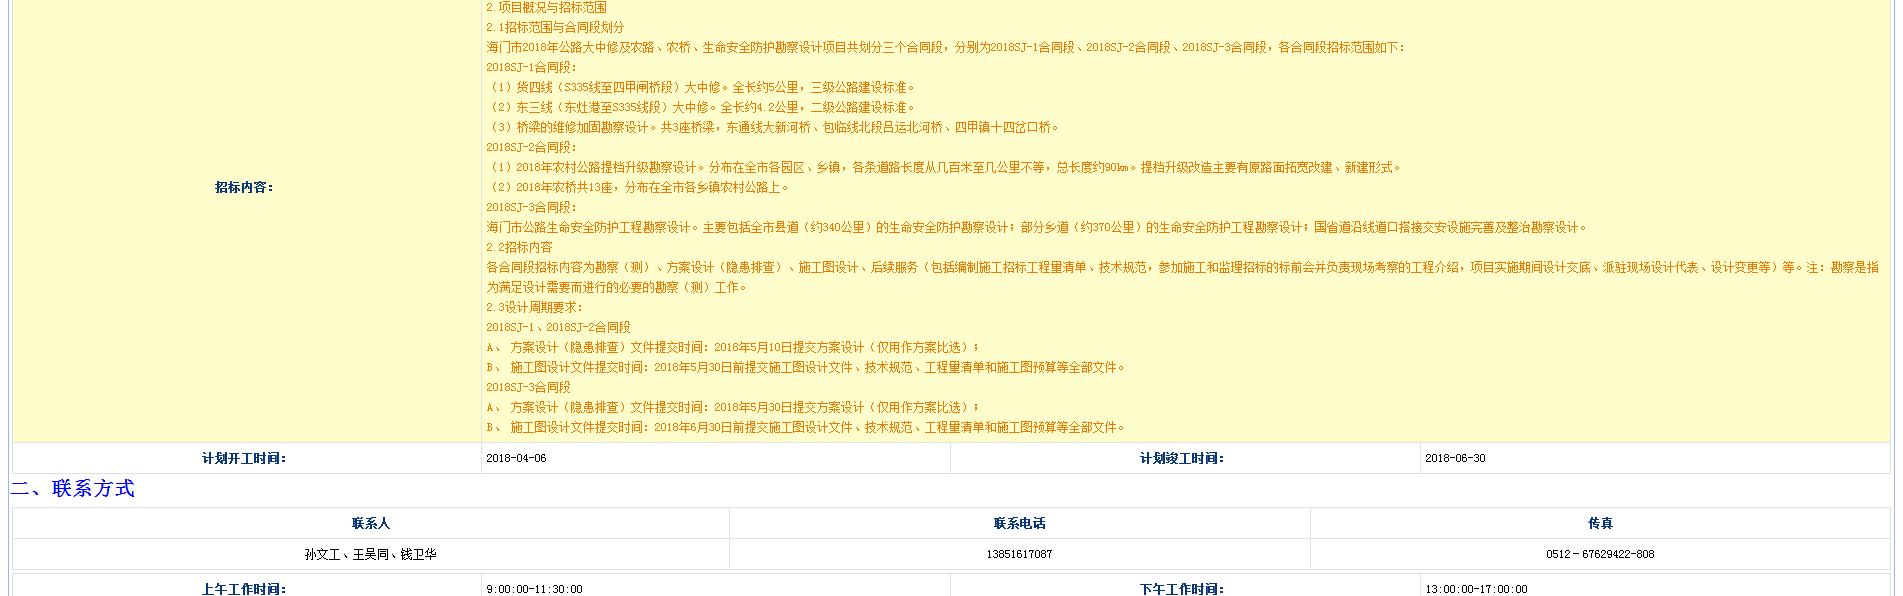Select the contact names 孙文工、王吴同、钱卫华
Image resolution: width=1903 pixels, height=596 pixels.
(370, 554)
